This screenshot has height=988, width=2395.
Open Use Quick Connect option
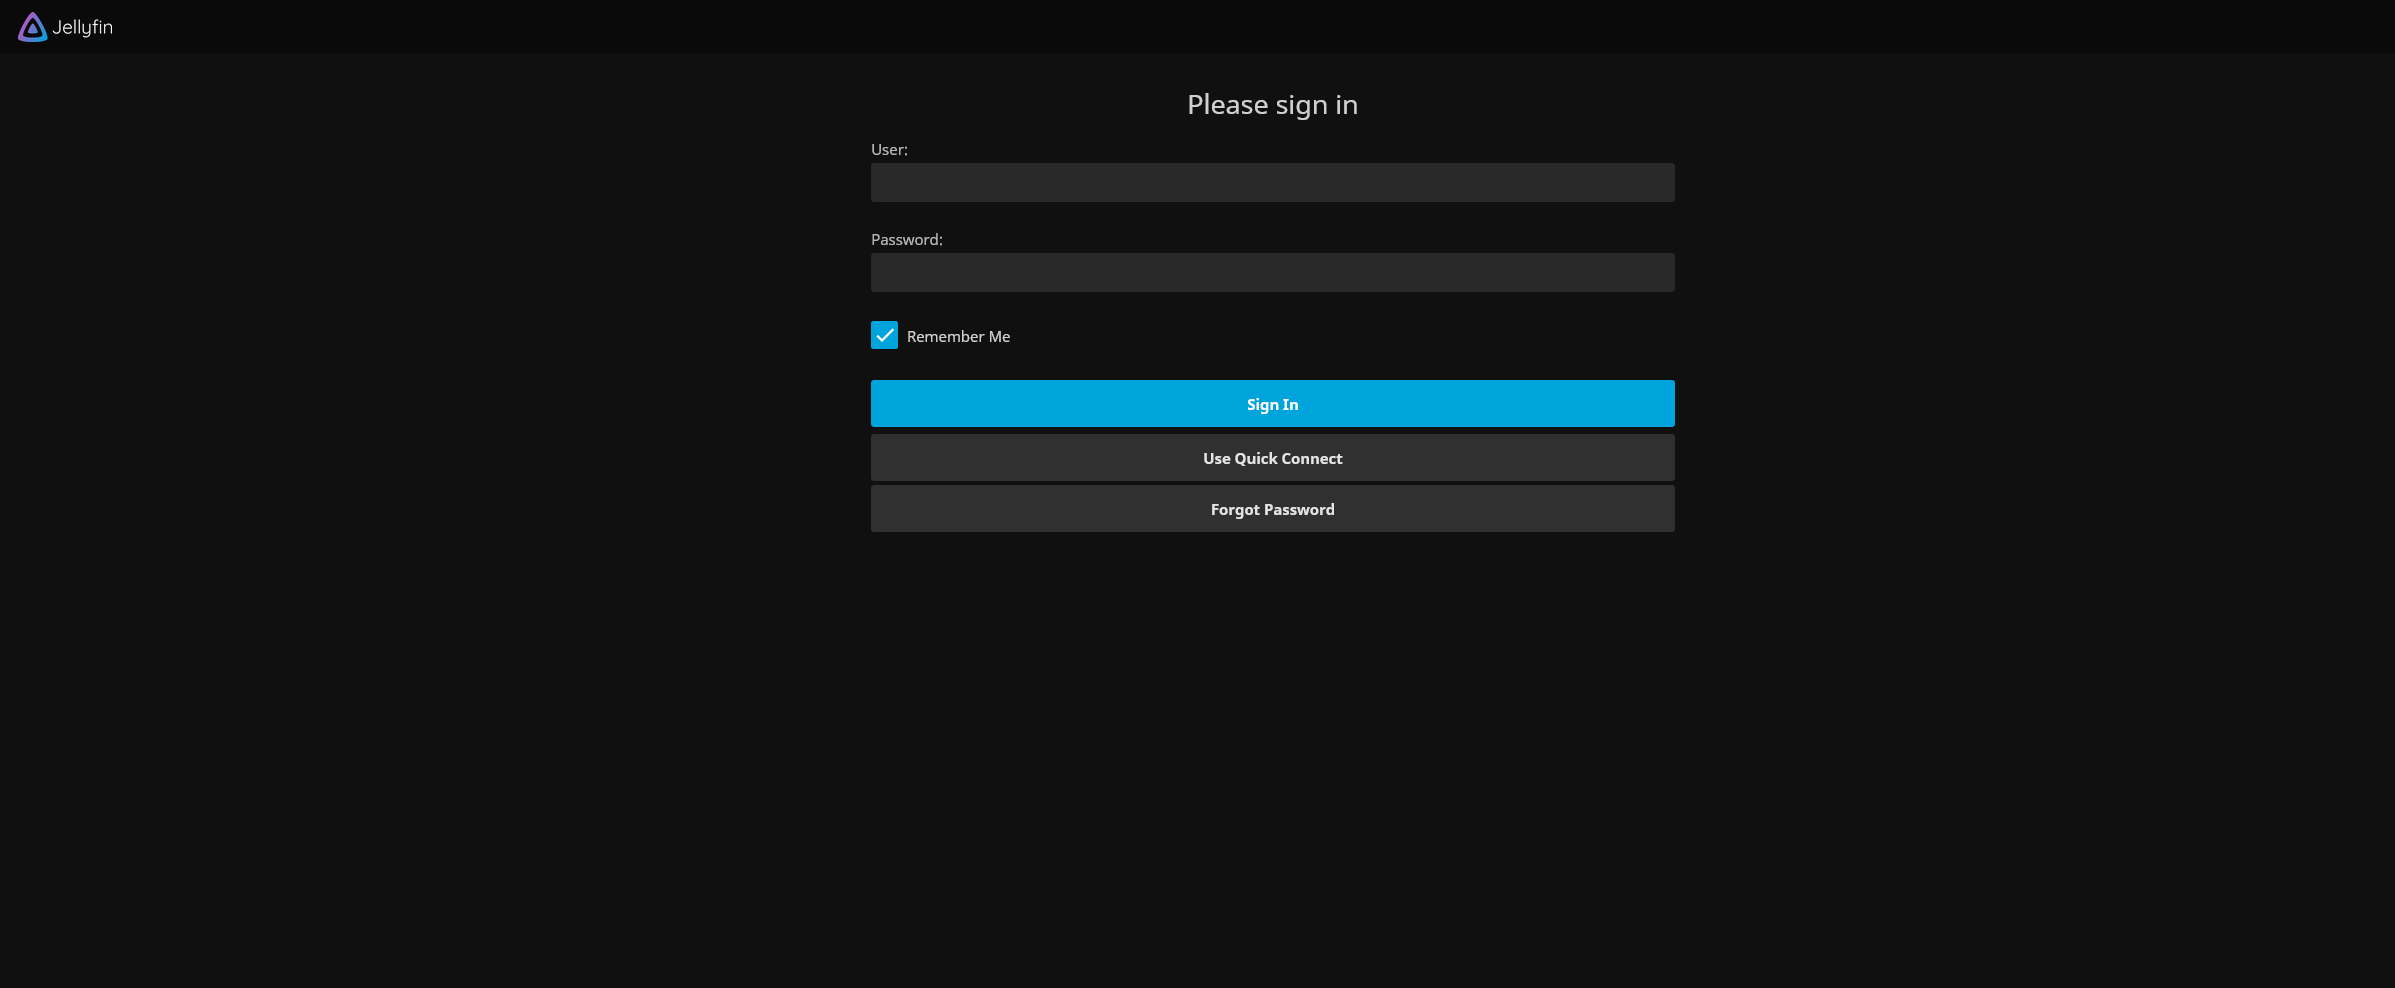1272,458
